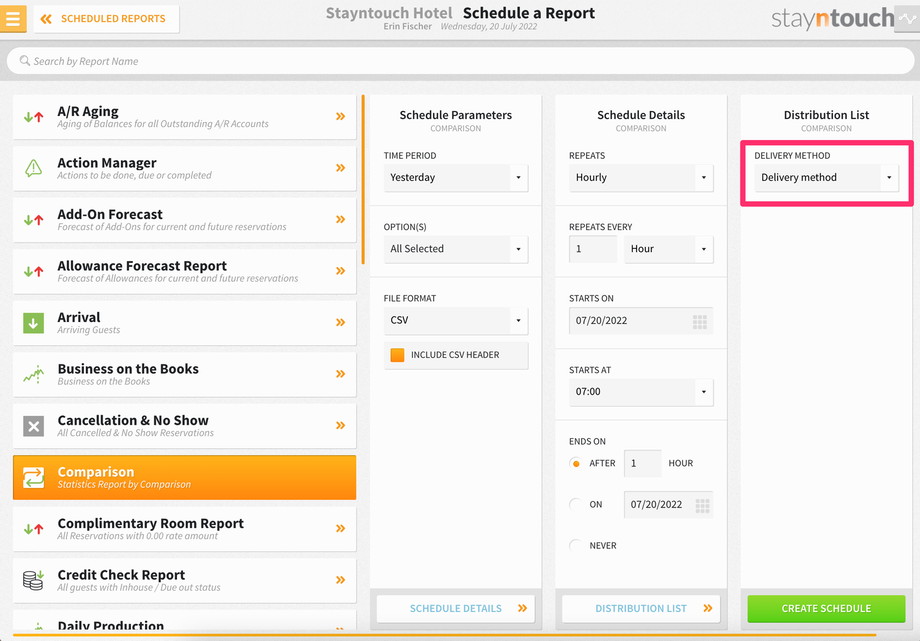
Task: Click the A/R Aging report arrows icon
Action: pyautogui.click(x=33, y=117)
